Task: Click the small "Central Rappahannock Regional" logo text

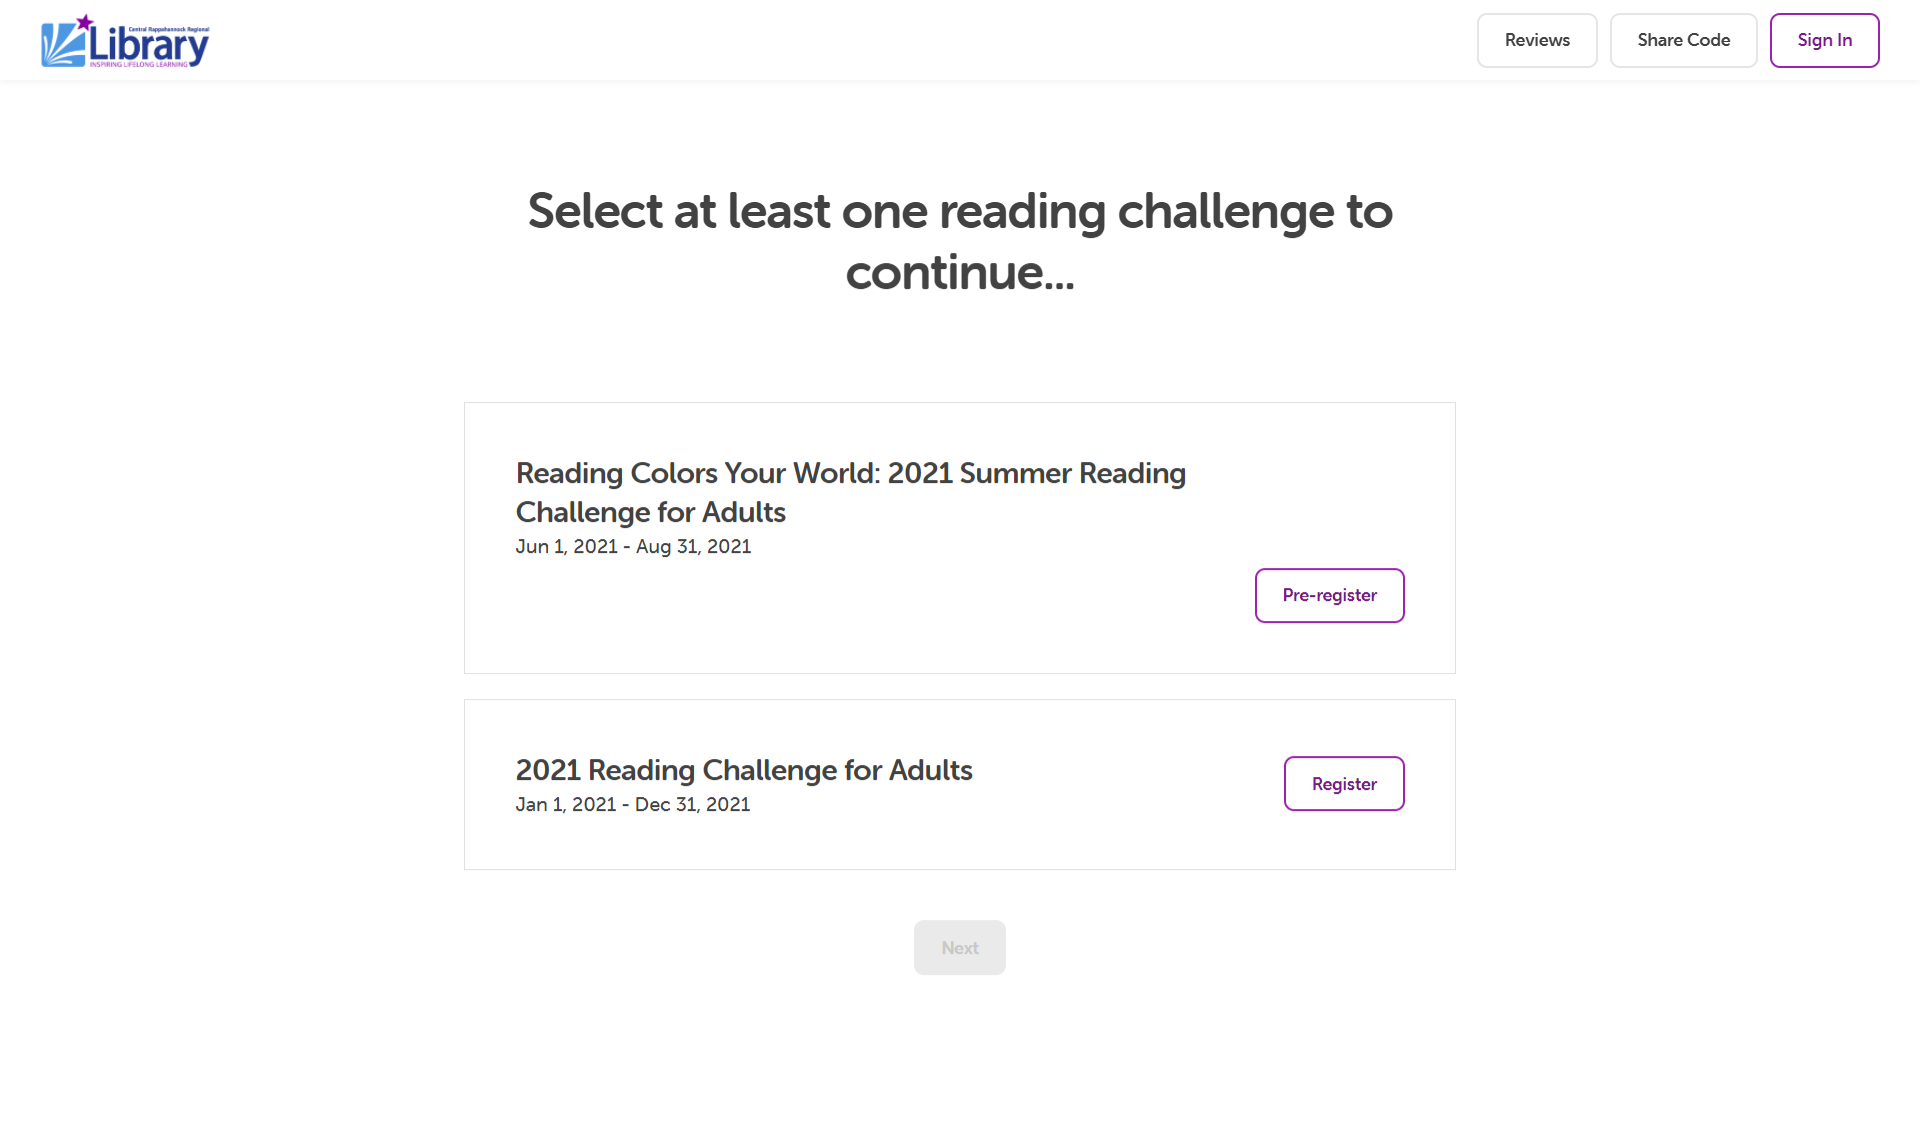Action: (x=169, y=29)
